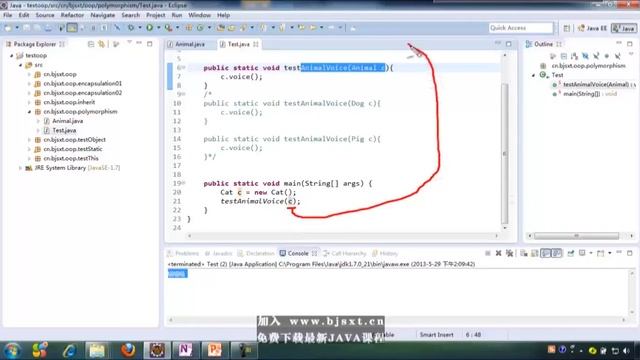Open the Open Console dropdown arrow
The height and width of the screenshot is (360, 640).
(x=610, y=253)
